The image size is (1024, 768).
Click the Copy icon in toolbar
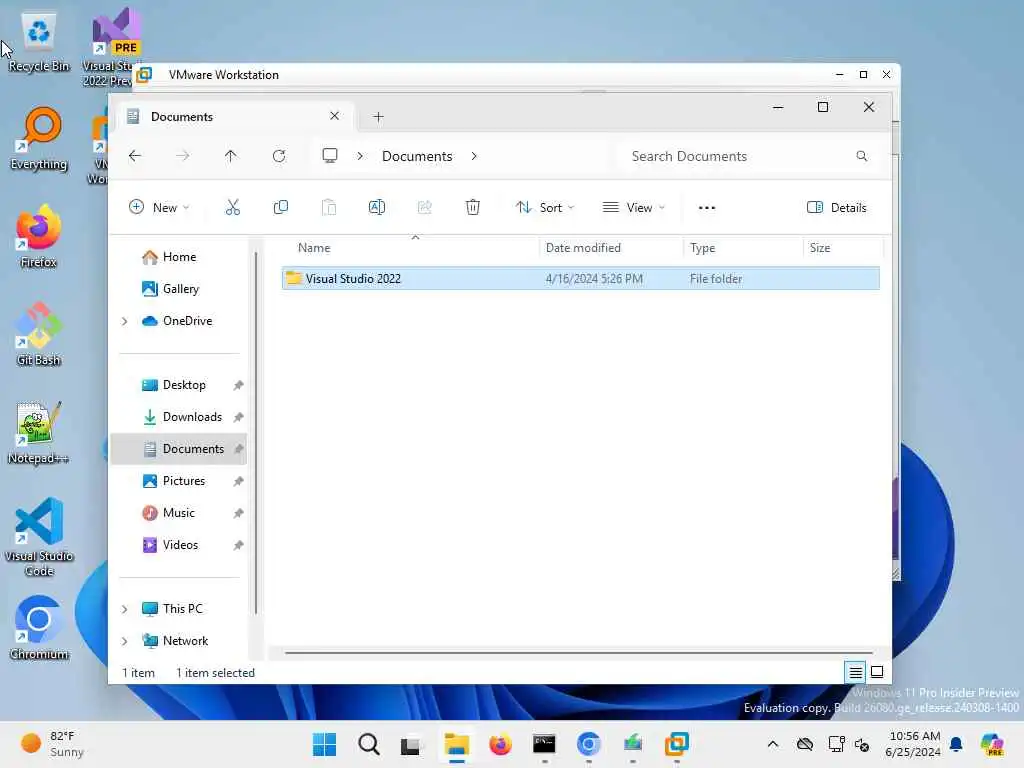(281, 208)
